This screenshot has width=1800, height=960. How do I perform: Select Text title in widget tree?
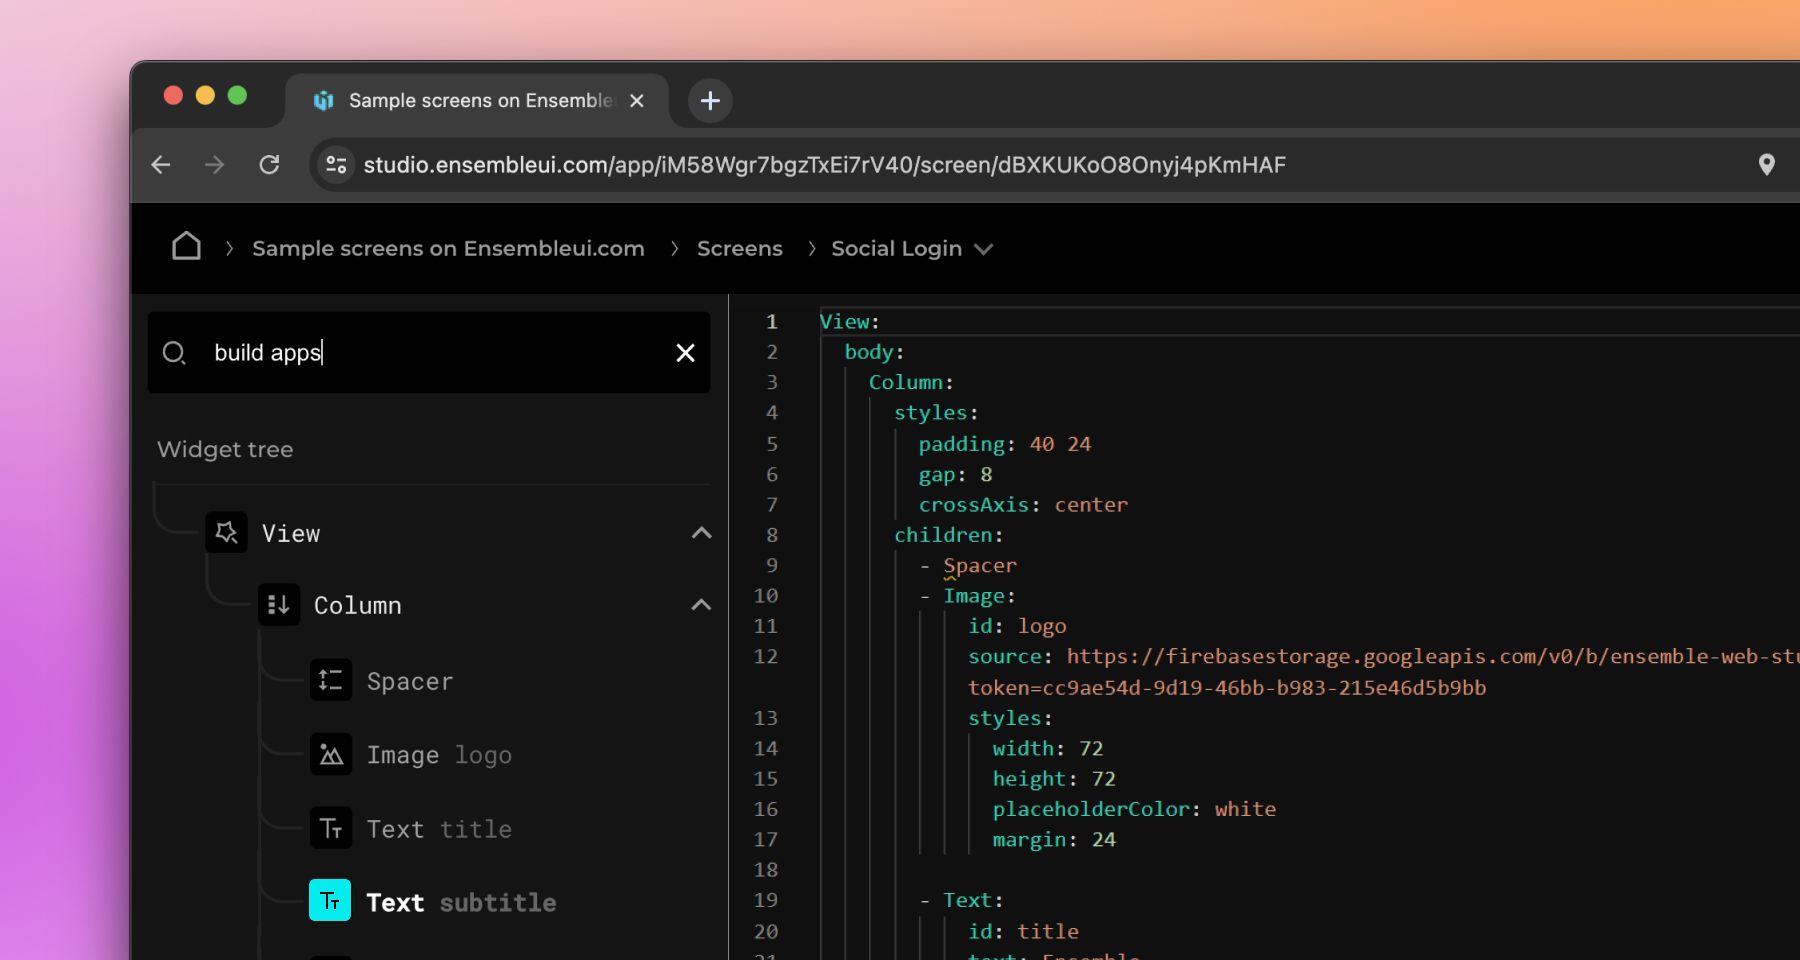[439, 829]
